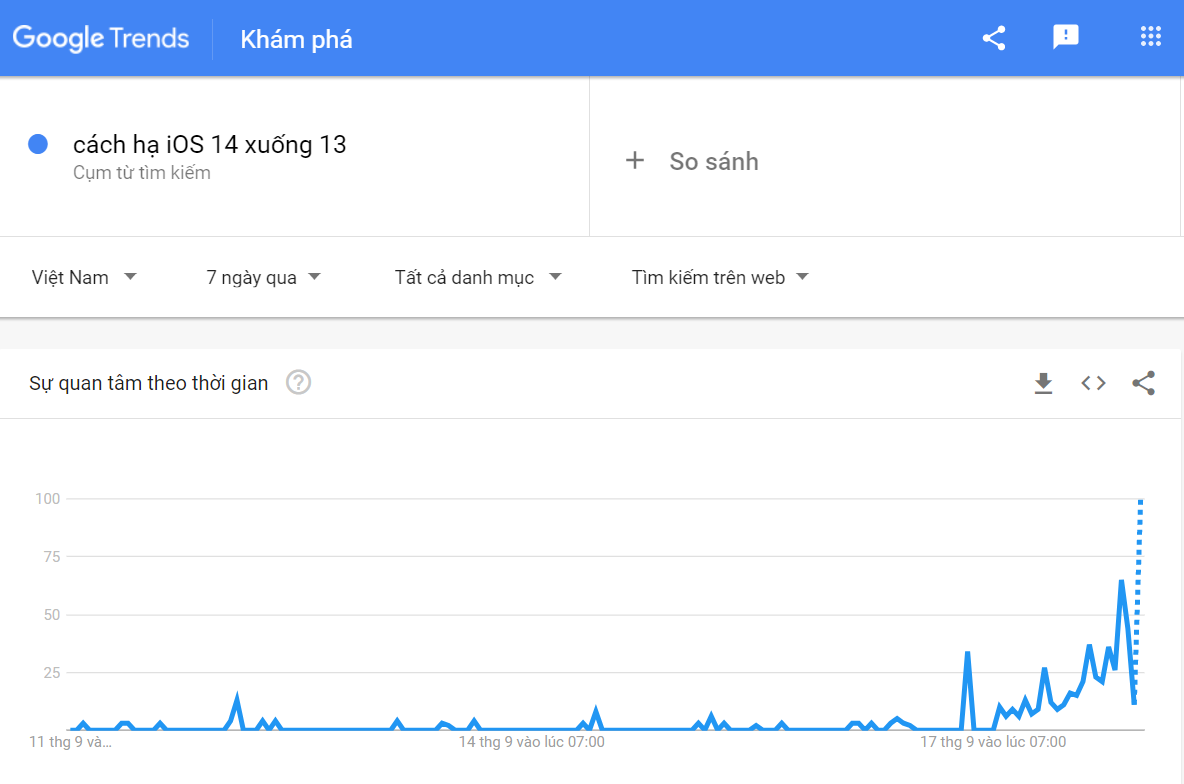The height and width of the screenshot is (784, 1184).
Task: Download the interest over time CSV
Action: tap(1043, 383)
